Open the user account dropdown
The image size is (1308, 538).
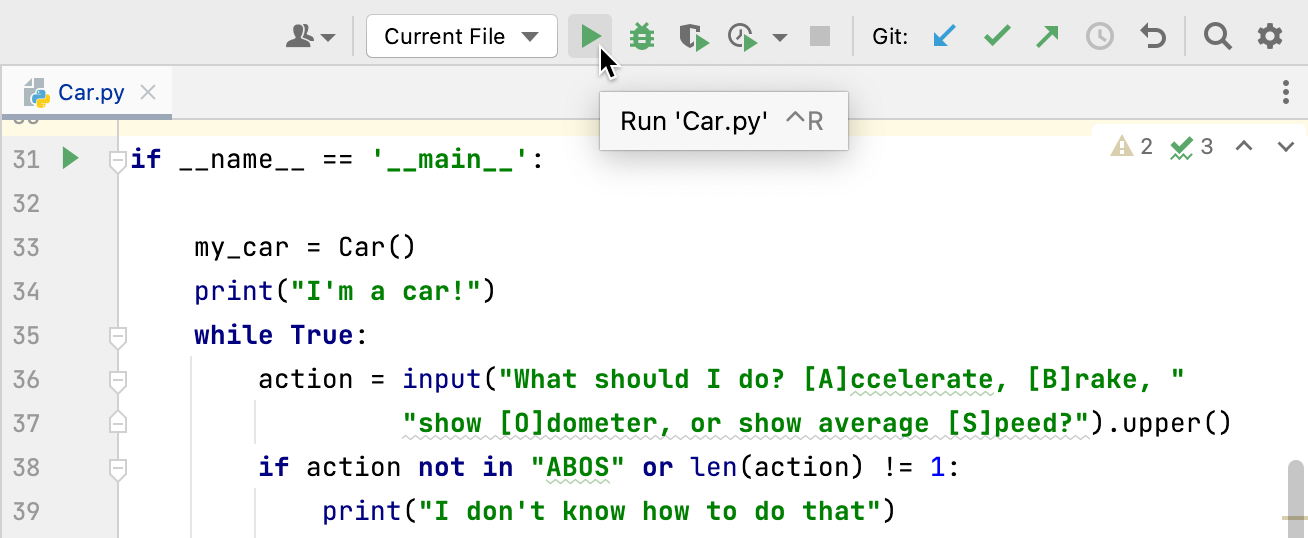311,37
